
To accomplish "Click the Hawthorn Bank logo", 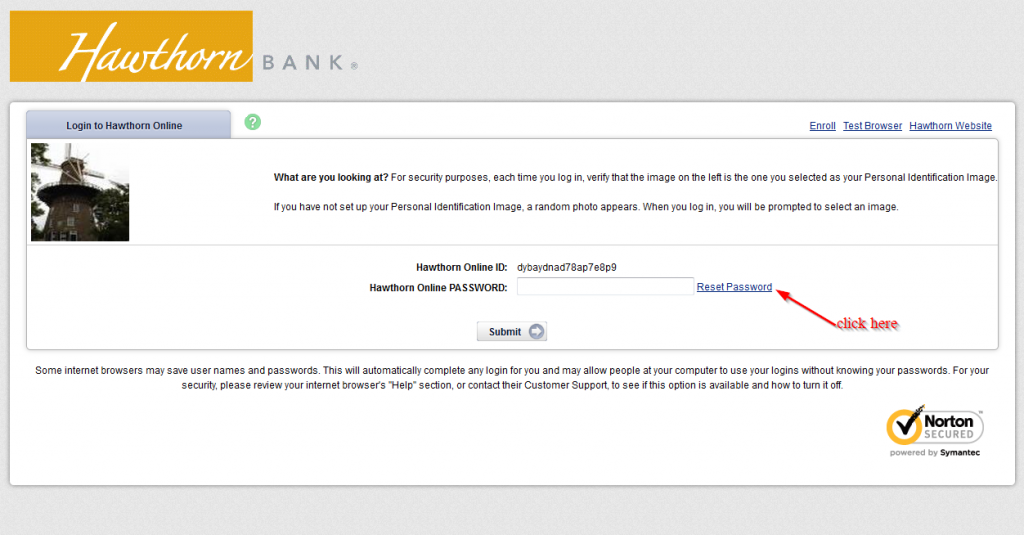I will [184, 47].
